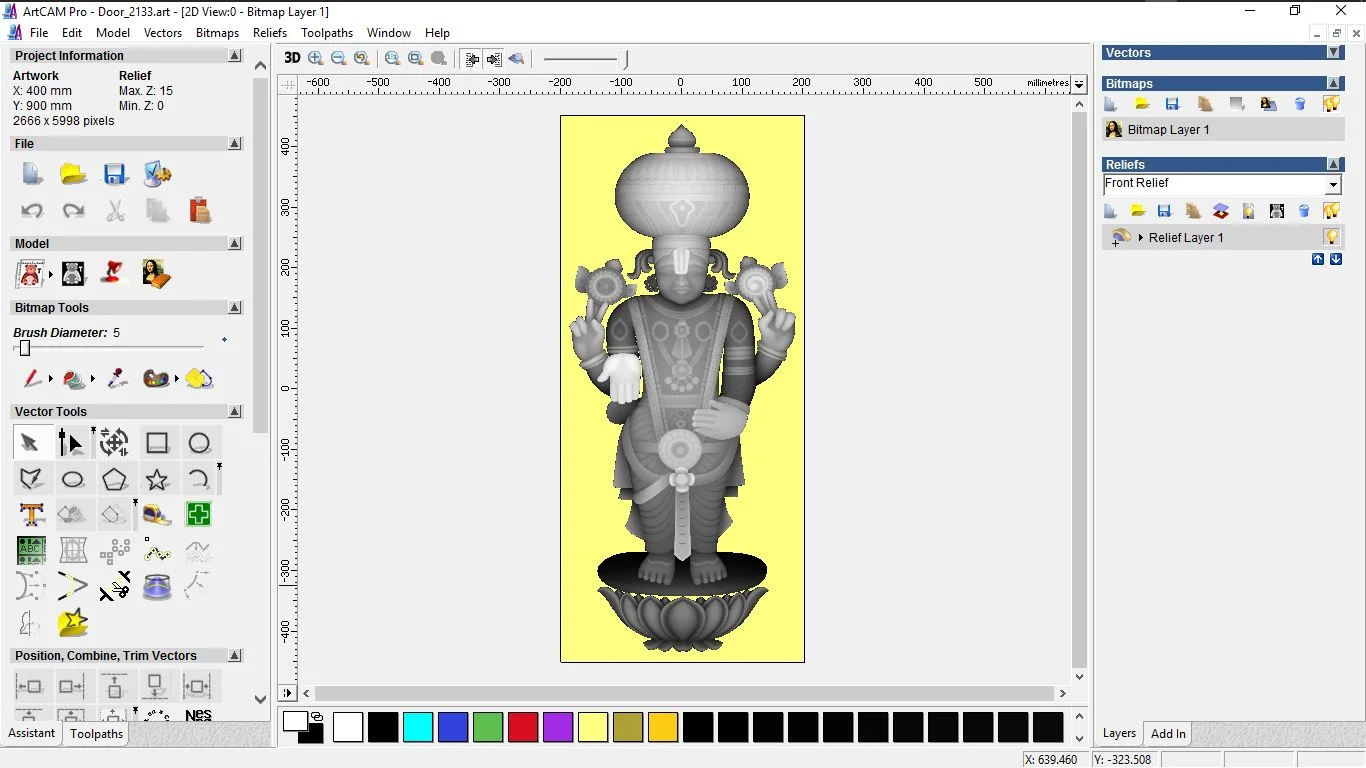This screenshot has height=768, width=1366.
Task: Click the Save floppy icon in File
Action: click(115, 175)
